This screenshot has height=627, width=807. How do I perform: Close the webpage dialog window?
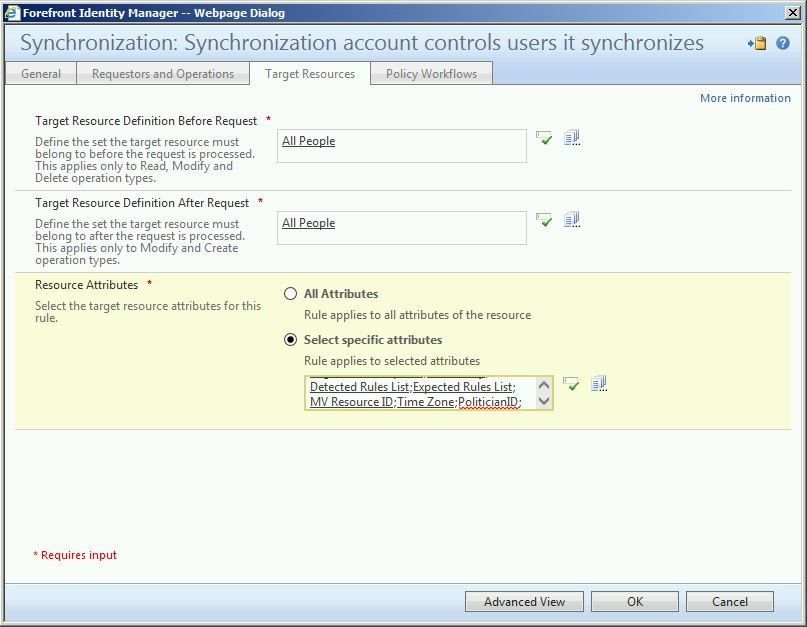793,13
